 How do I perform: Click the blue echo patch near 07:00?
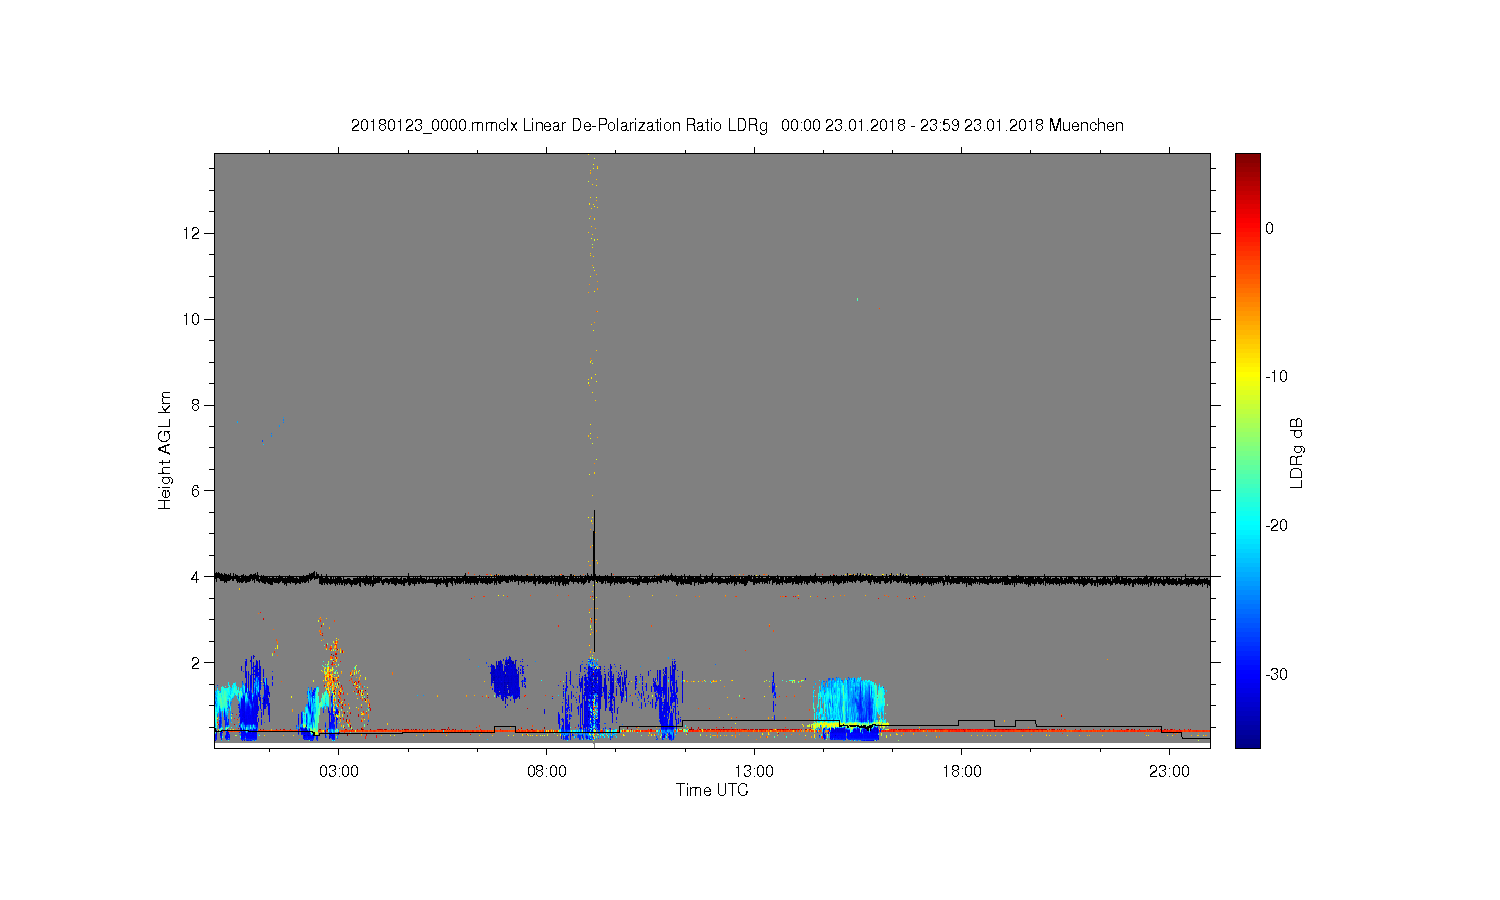click(x=507, y=678)
